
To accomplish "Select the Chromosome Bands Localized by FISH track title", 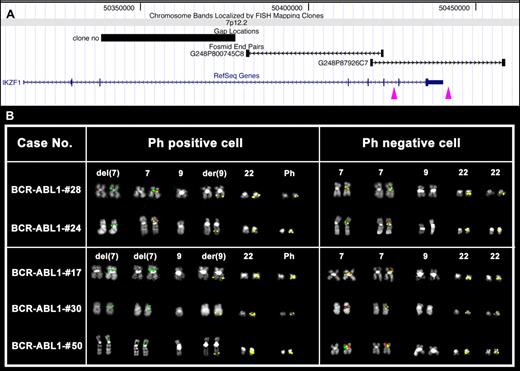I will point(236,16).
